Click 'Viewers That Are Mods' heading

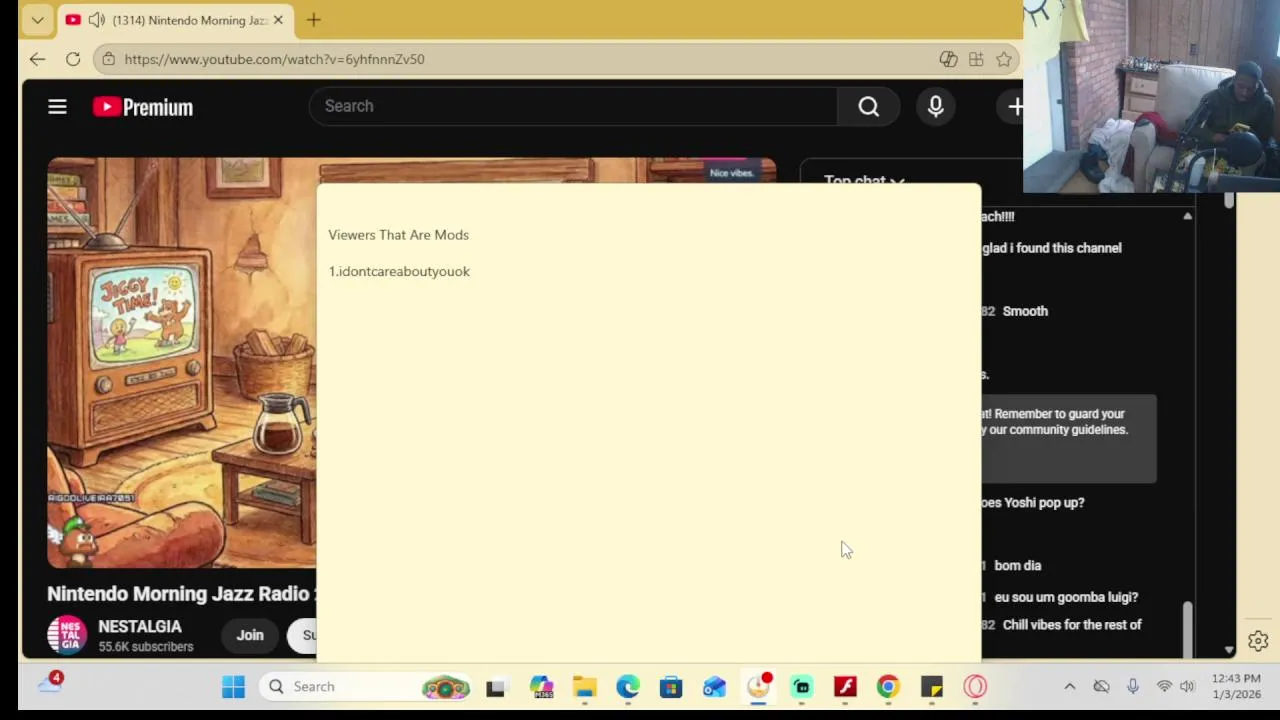[x=398, y=235]
